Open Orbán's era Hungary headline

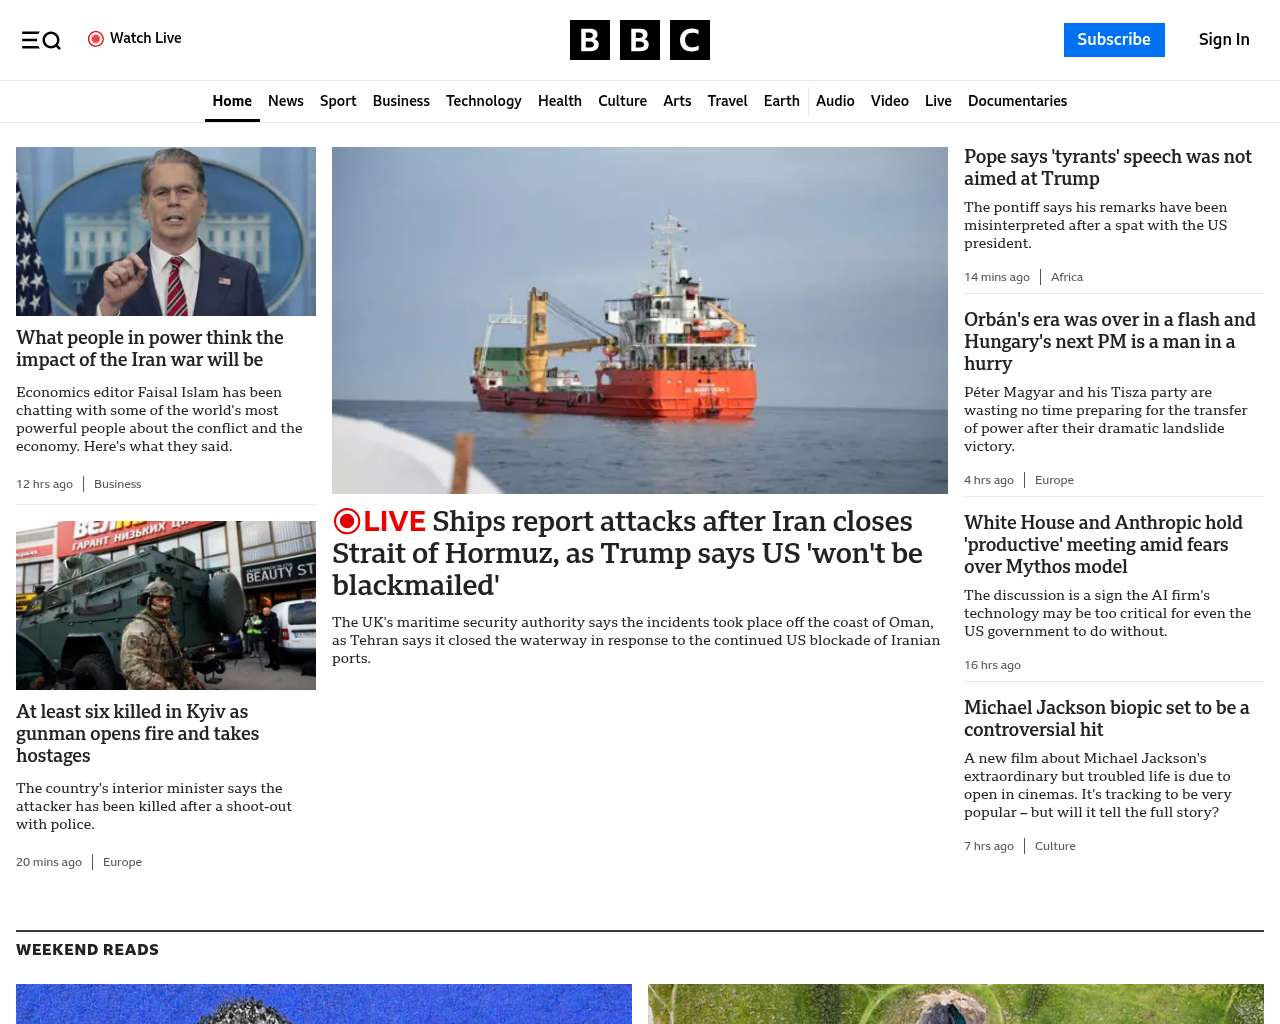tap(1109, 341)
